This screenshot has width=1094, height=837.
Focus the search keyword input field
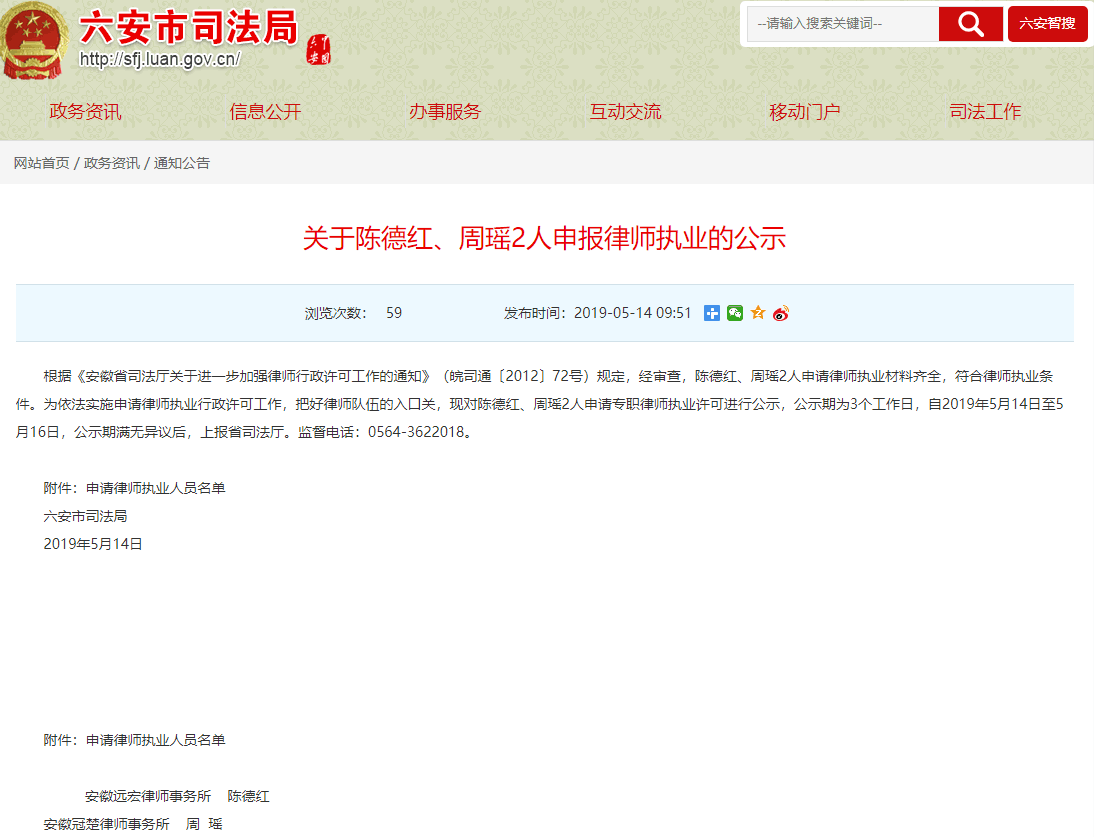click(x=844, y=24)
